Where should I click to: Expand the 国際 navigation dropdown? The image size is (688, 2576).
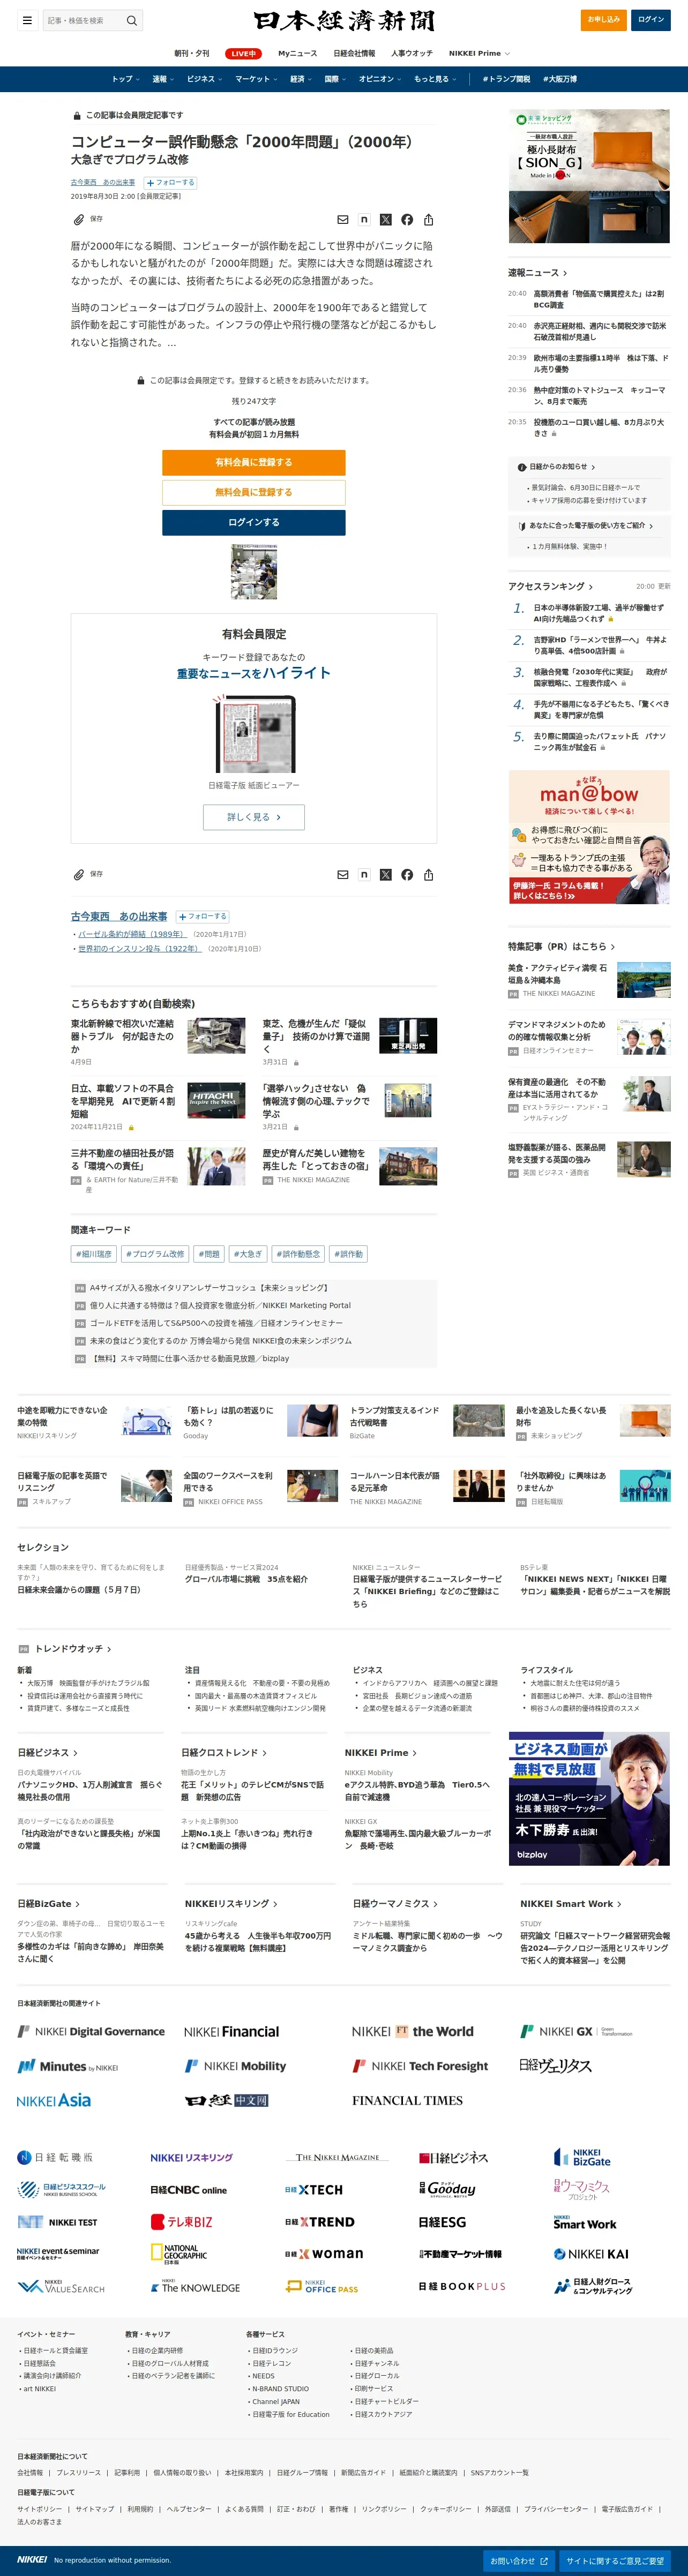[x=335, y=79]
